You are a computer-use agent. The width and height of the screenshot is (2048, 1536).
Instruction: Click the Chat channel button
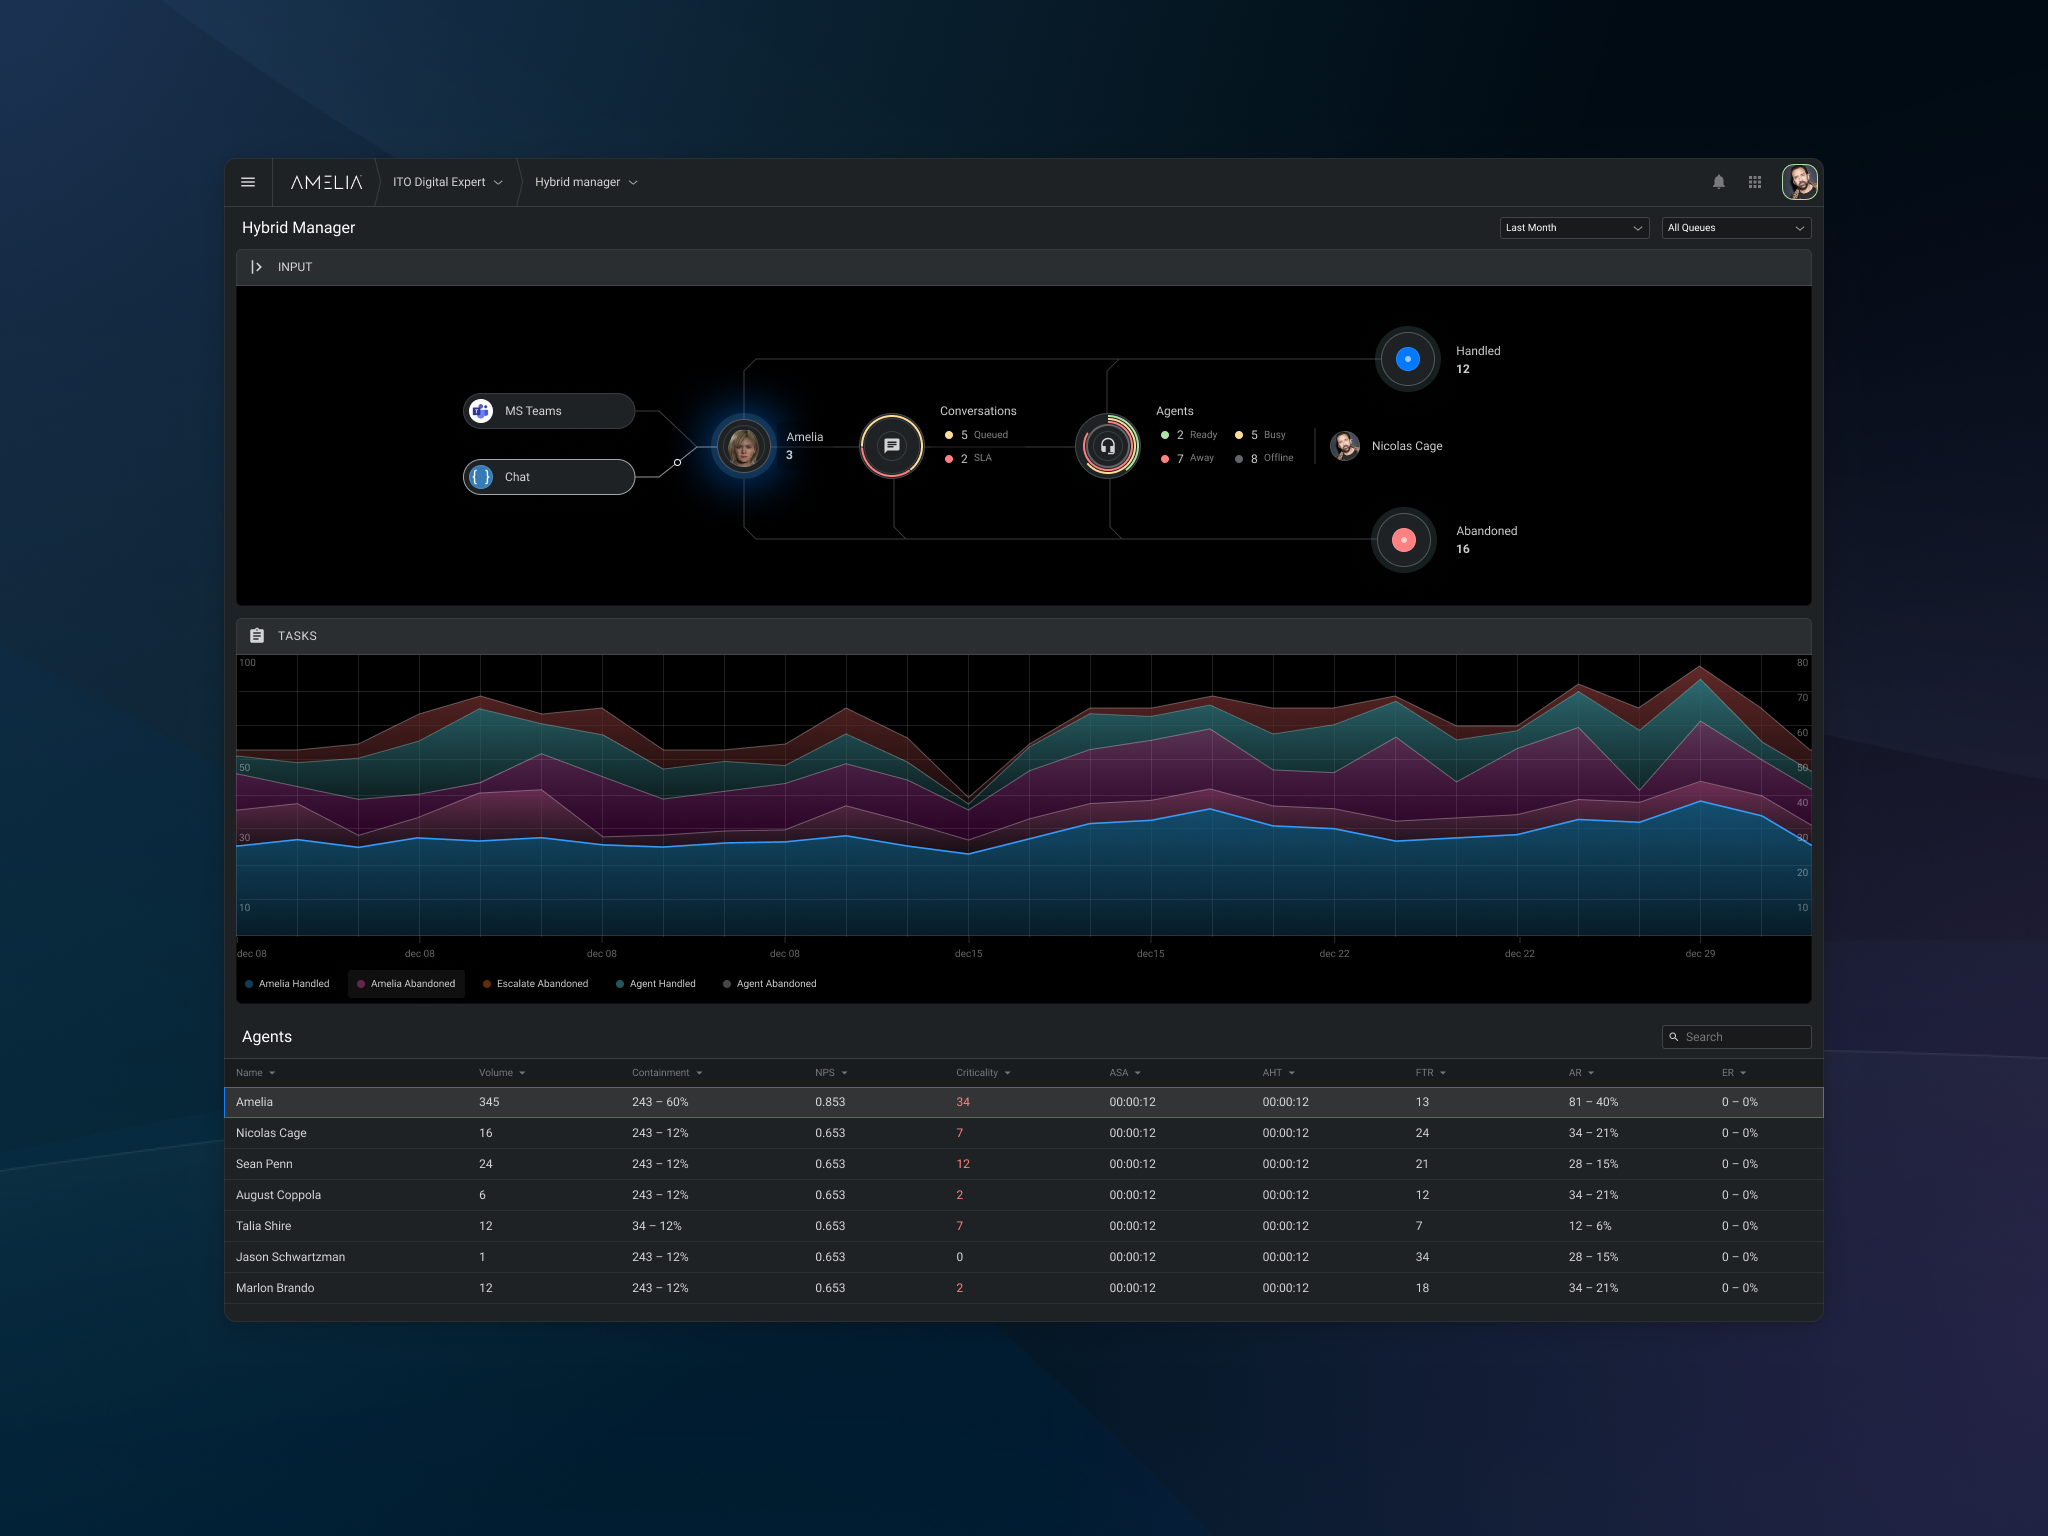pos(548,477)
